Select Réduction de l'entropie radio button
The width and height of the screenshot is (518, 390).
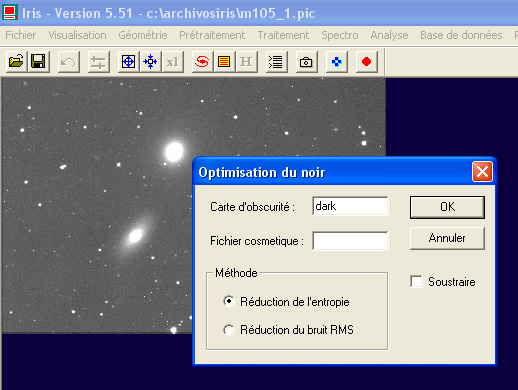[229, 301]
